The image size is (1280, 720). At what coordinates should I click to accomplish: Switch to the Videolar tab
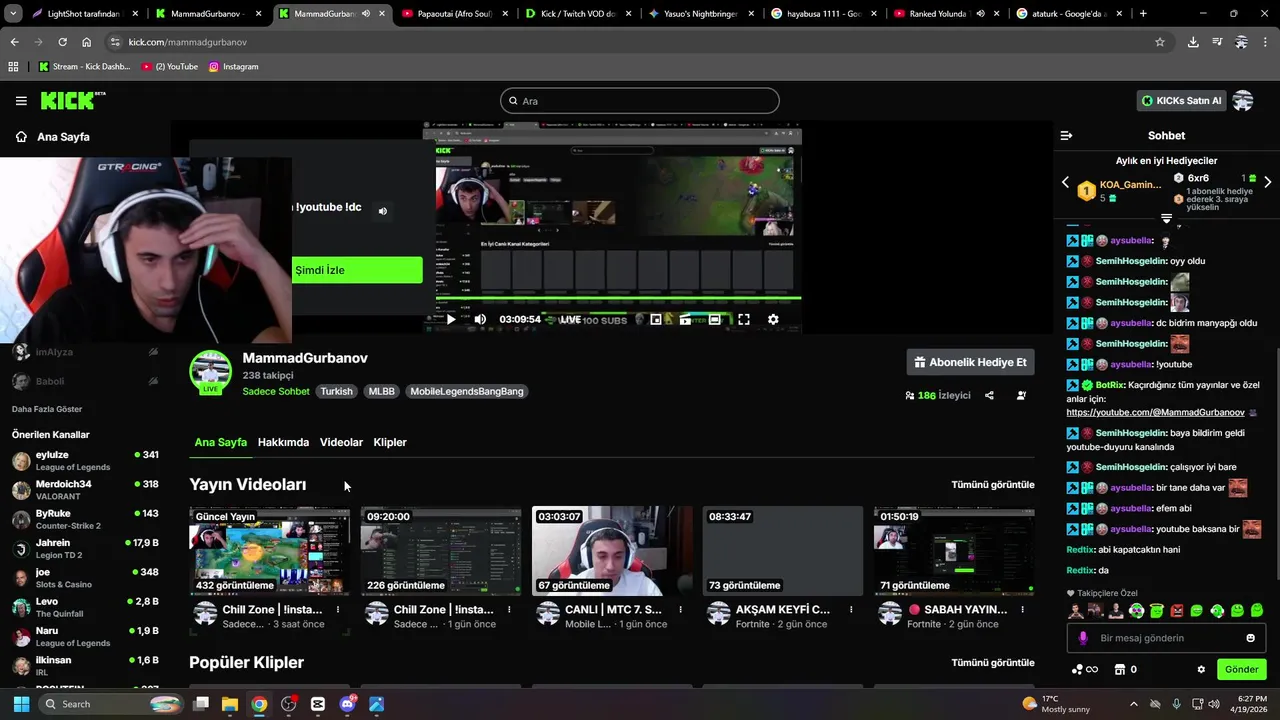pyautogui.click(x=341, y=442)
